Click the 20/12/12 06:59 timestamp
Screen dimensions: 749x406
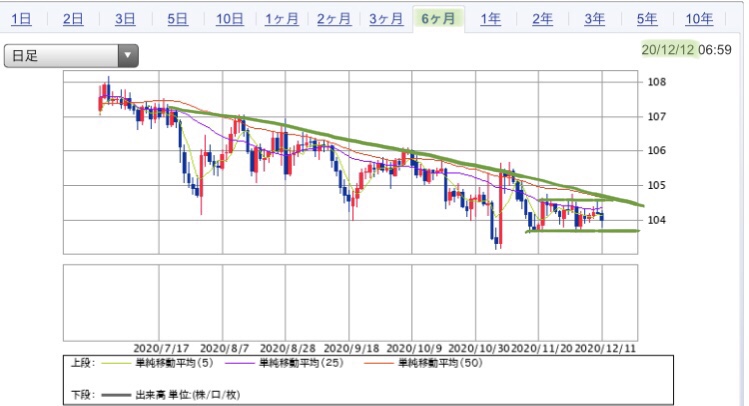tap(686, 50)
